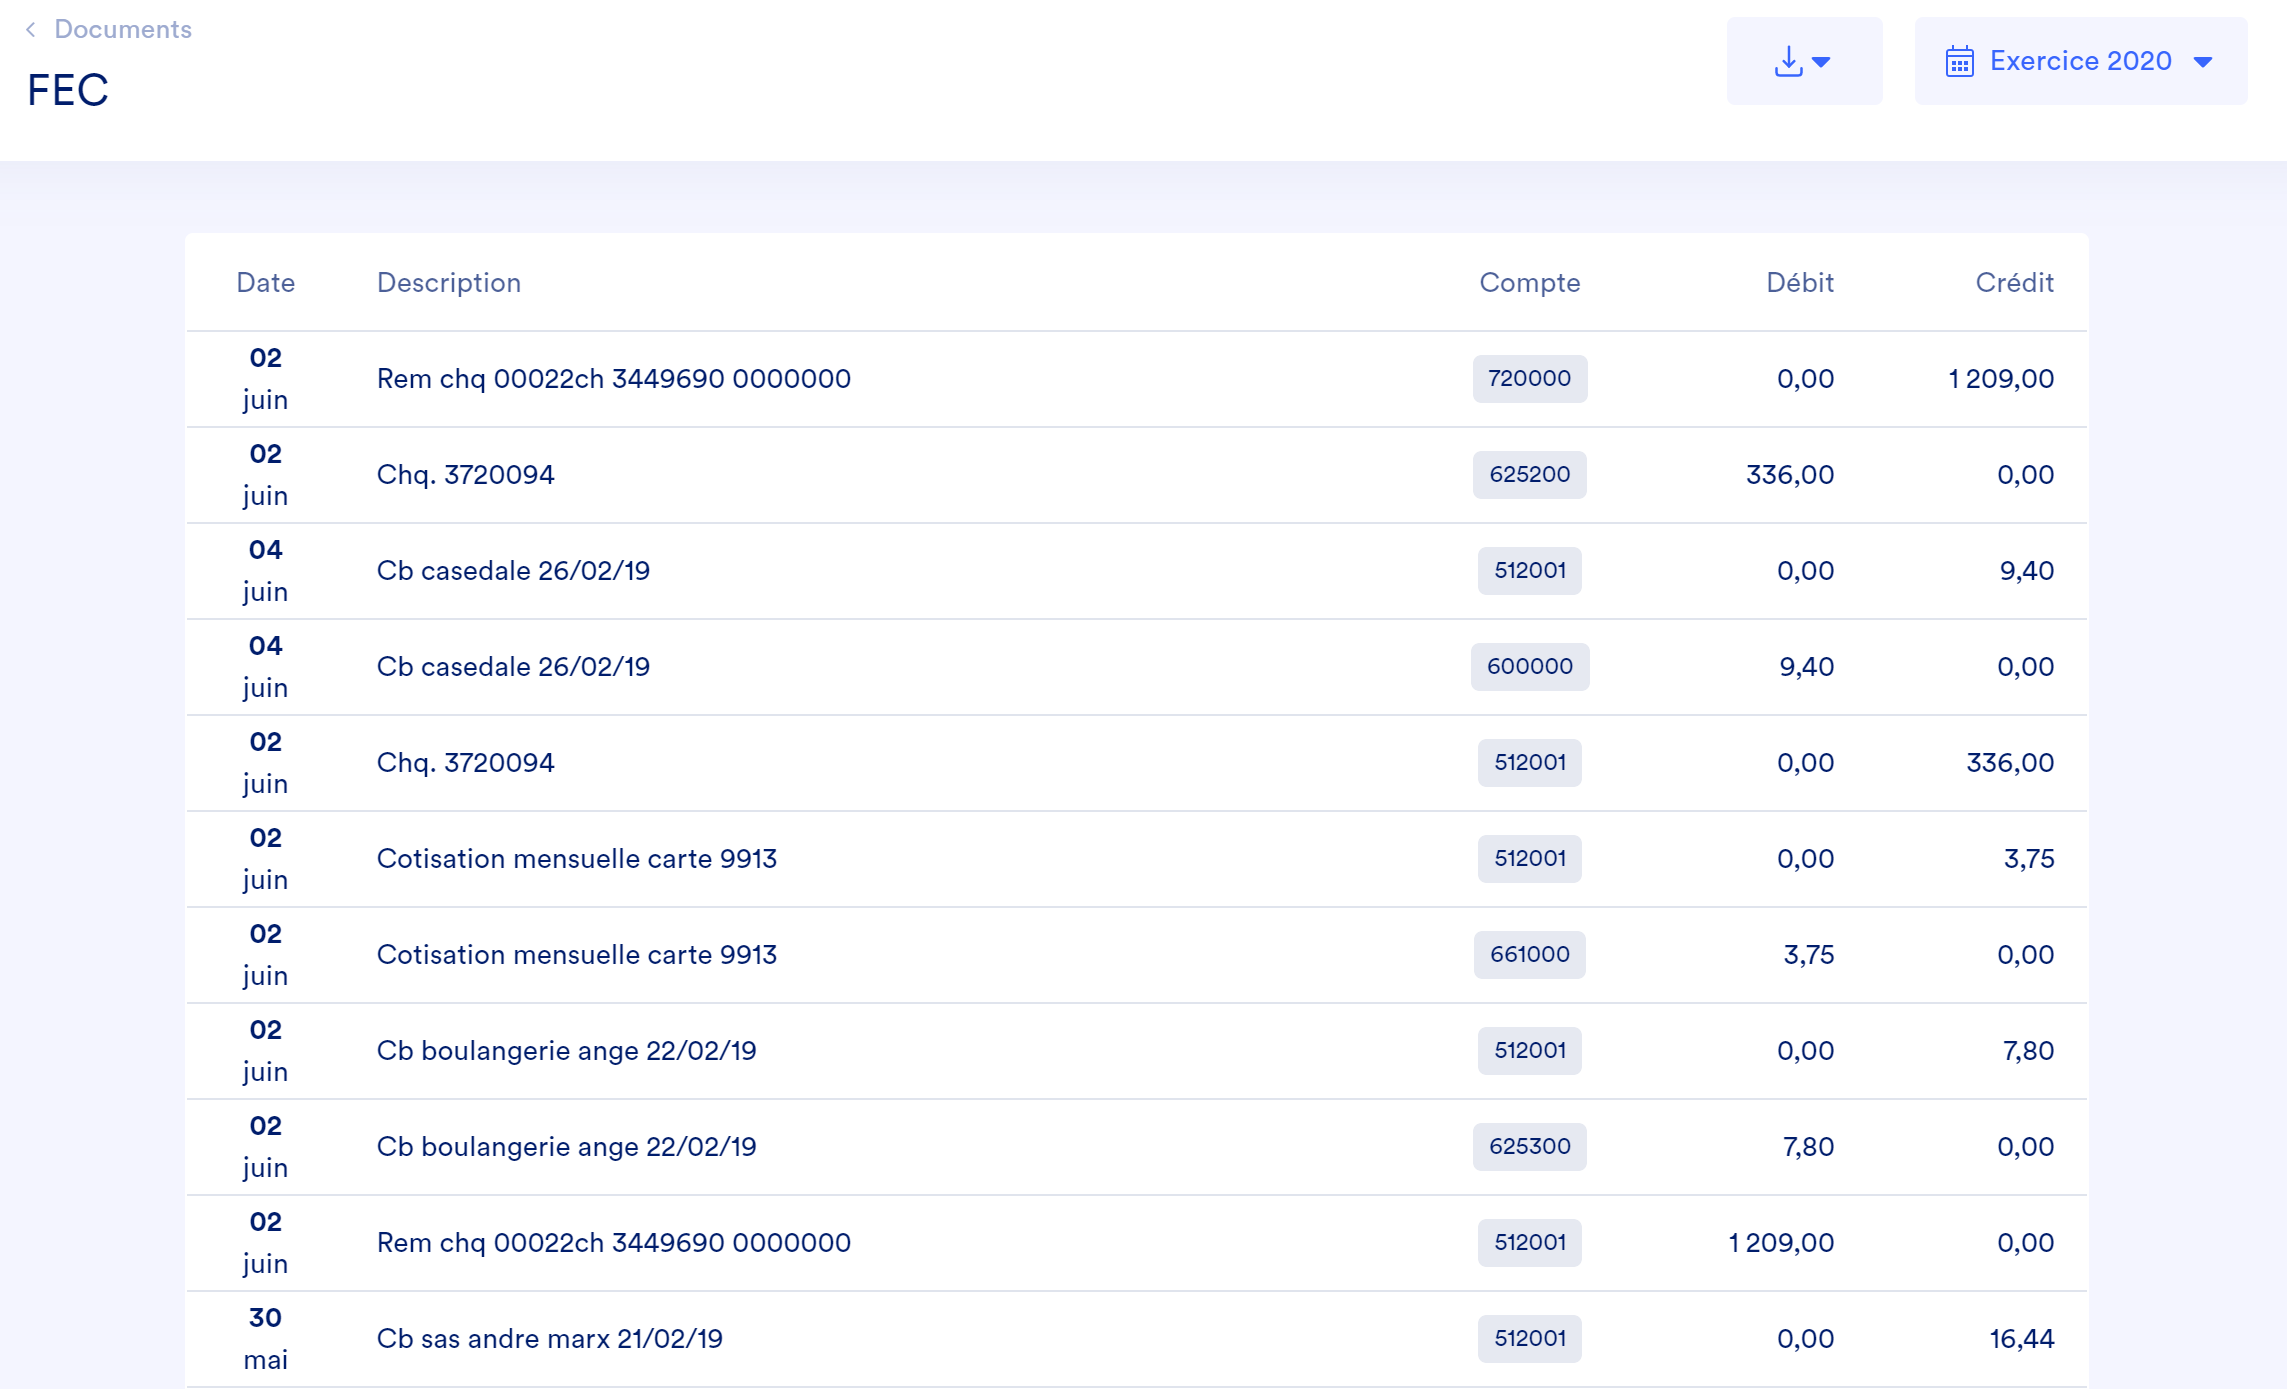Select first Cotisation mensuelle carte 9913 row

pos(576,859)
